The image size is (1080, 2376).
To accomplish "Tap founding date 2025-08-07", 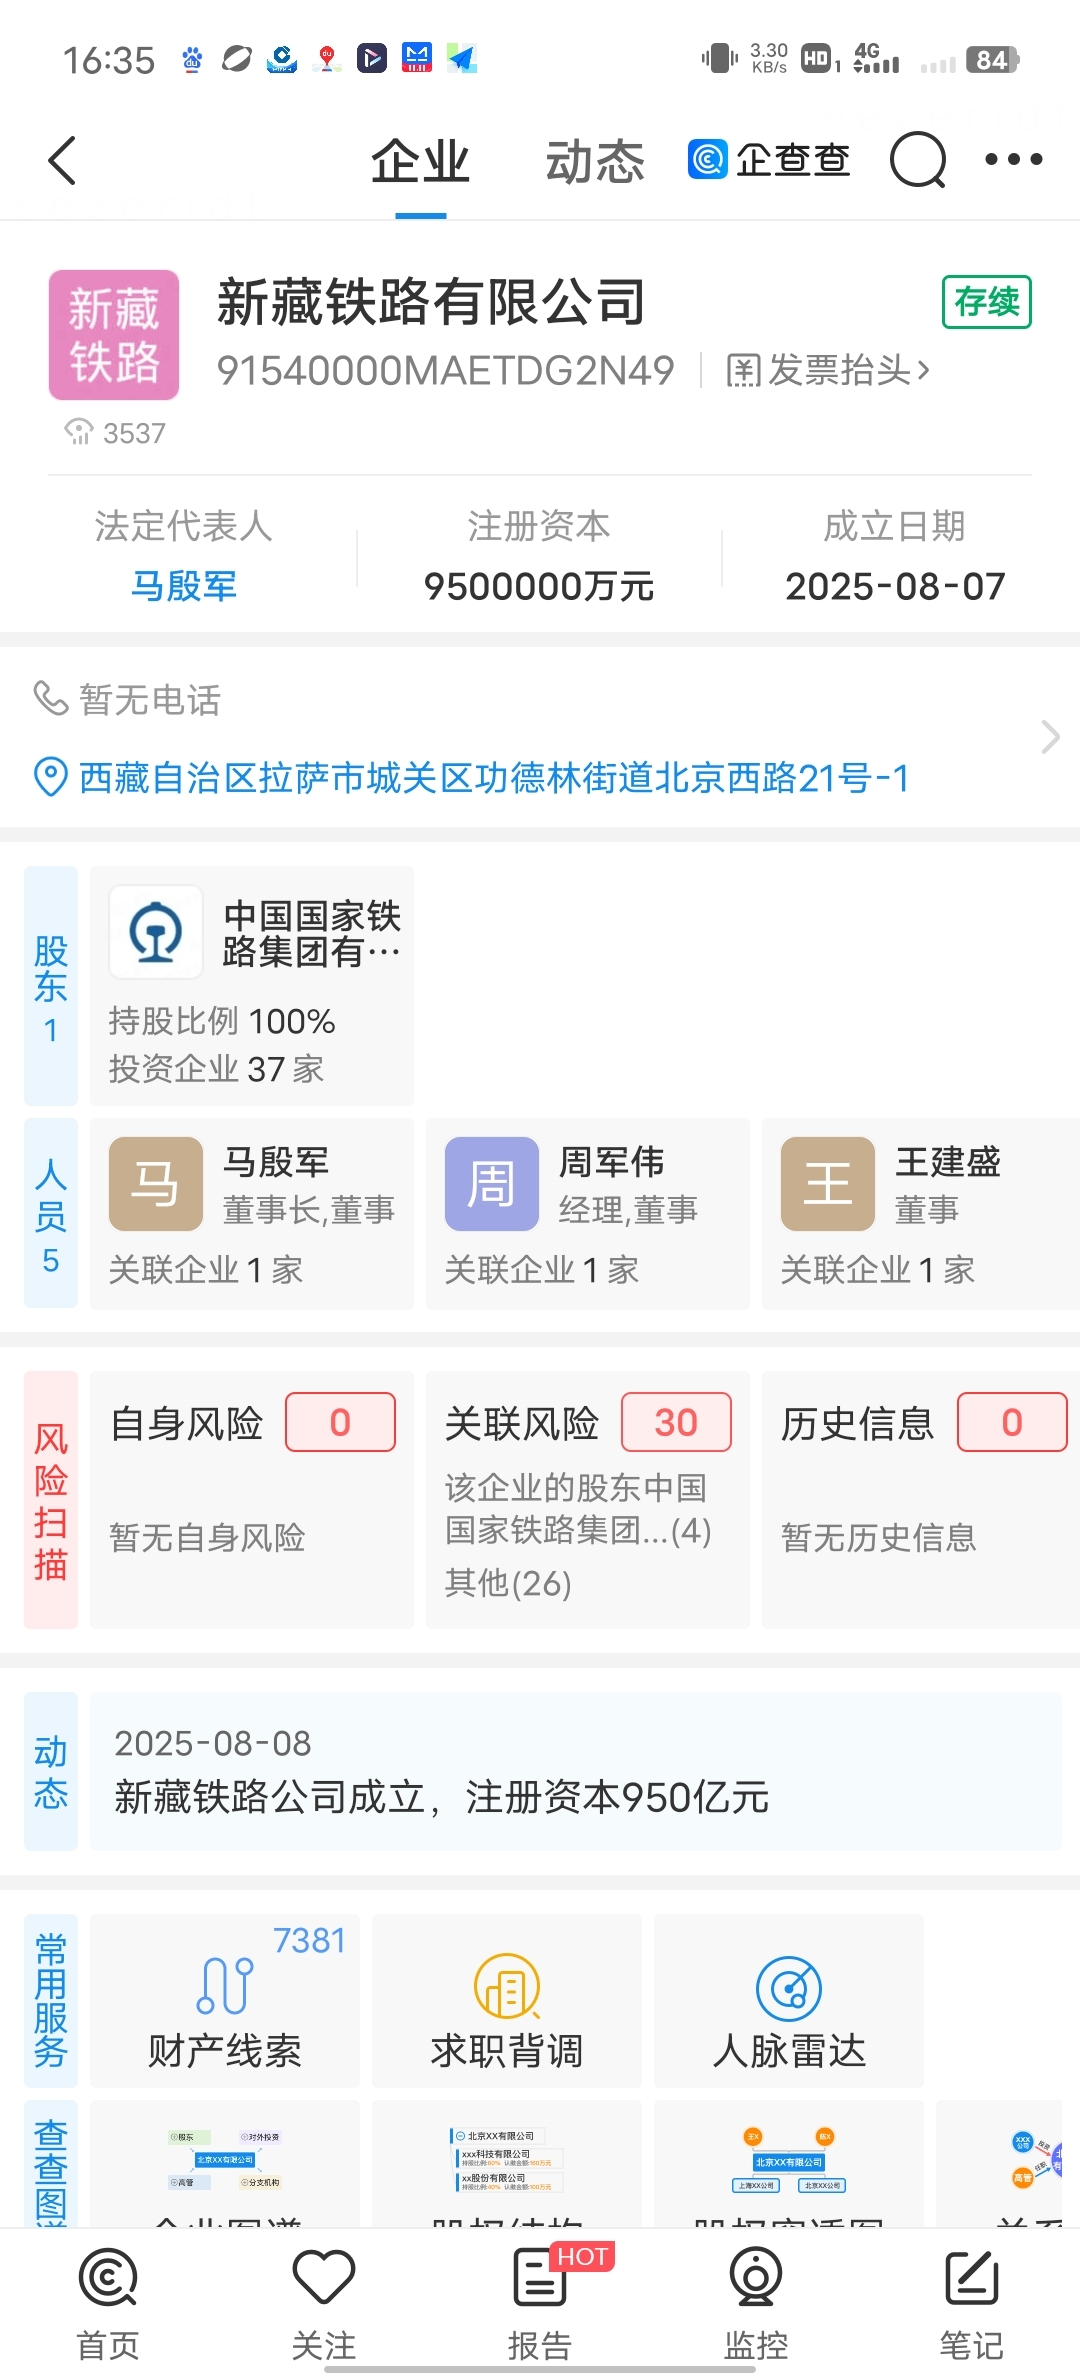I will tap(895, 586).
